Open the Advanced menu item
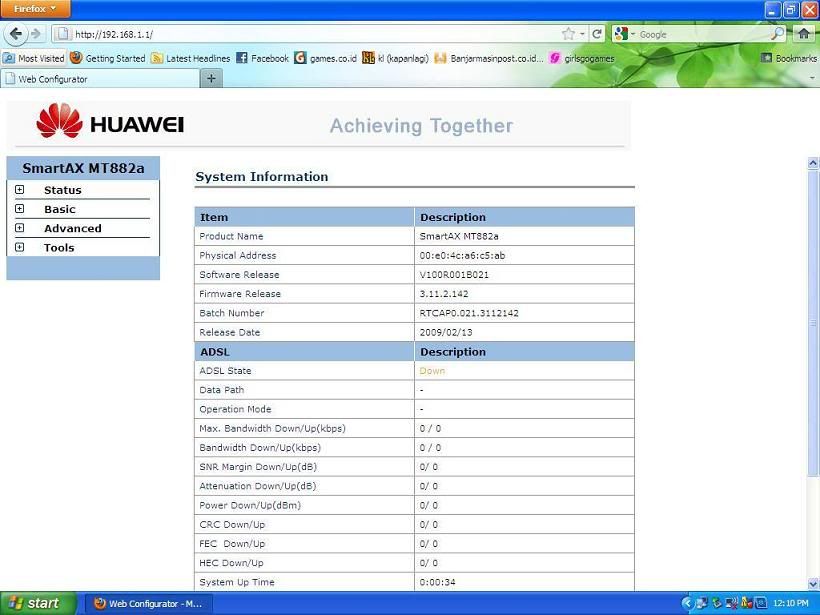The height and width of the screenshot is (615, 820). [73, 229]
